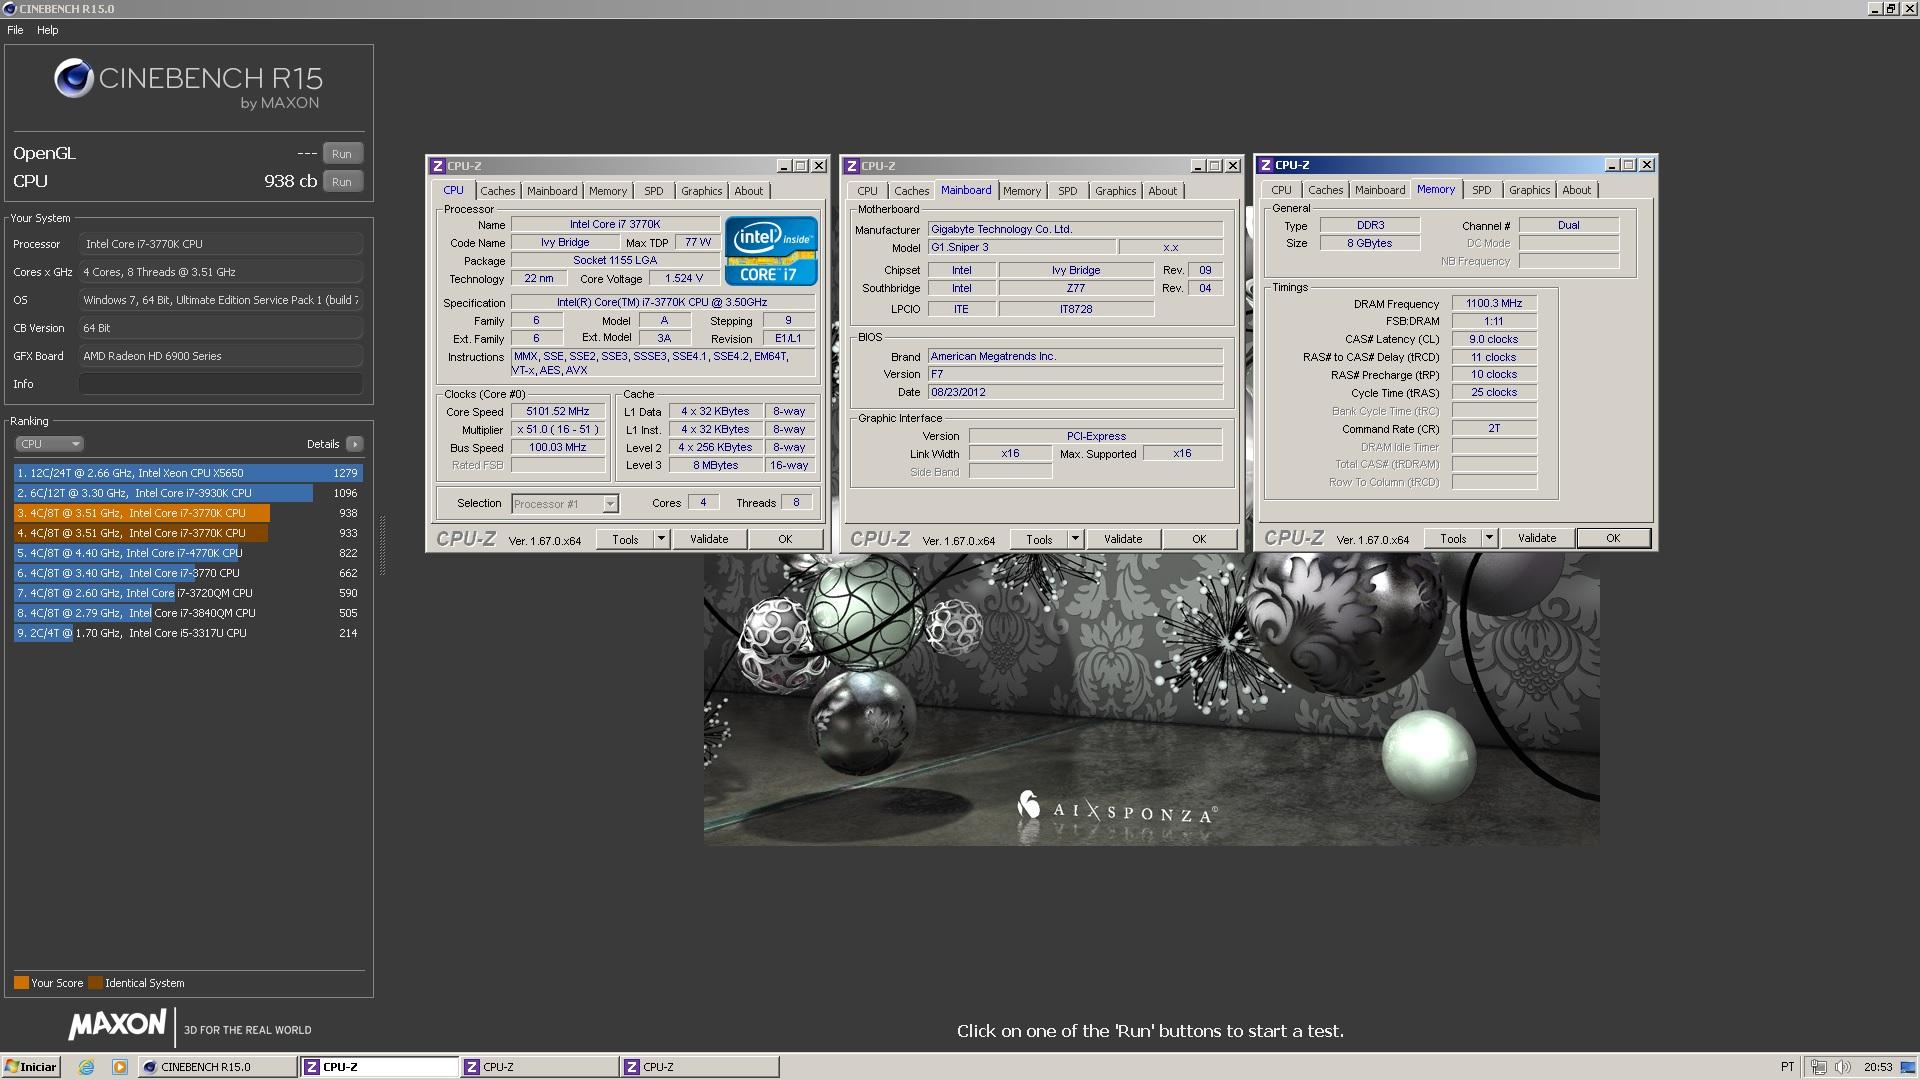Viewport: 1920px width, 1080px height.
Task: Open the Iniciar start menu
Action: (x=31, y=1067)
